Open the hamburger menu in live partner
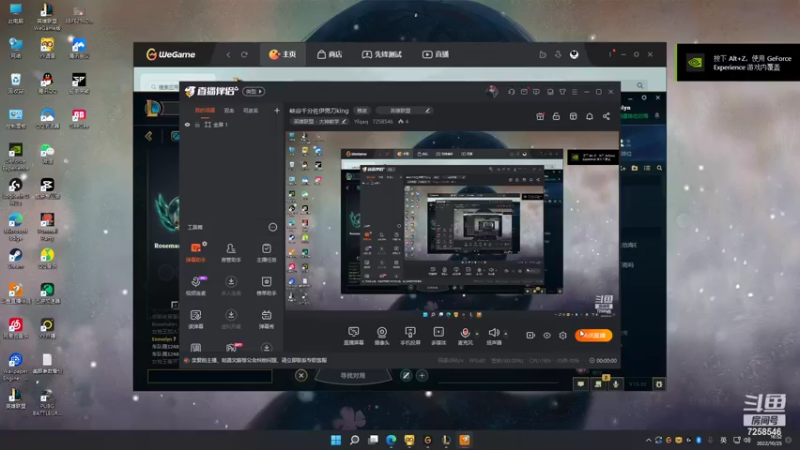This screenshot has width=800, height=450. pos(574,92)
